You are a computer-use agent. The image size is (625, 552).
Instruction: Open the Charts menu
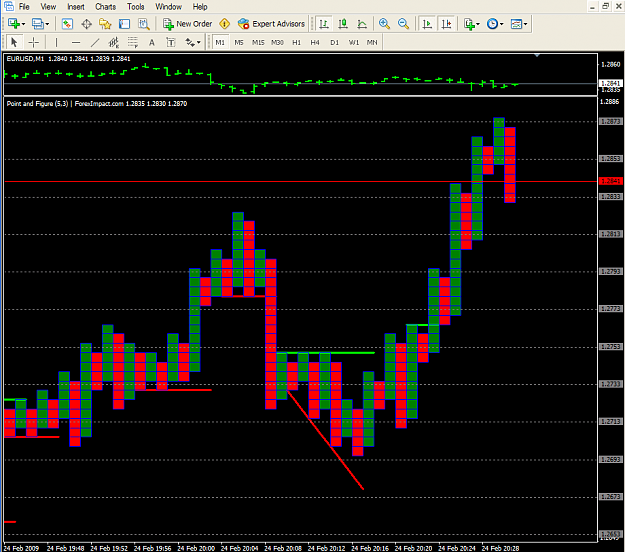(x=106, y=7)
